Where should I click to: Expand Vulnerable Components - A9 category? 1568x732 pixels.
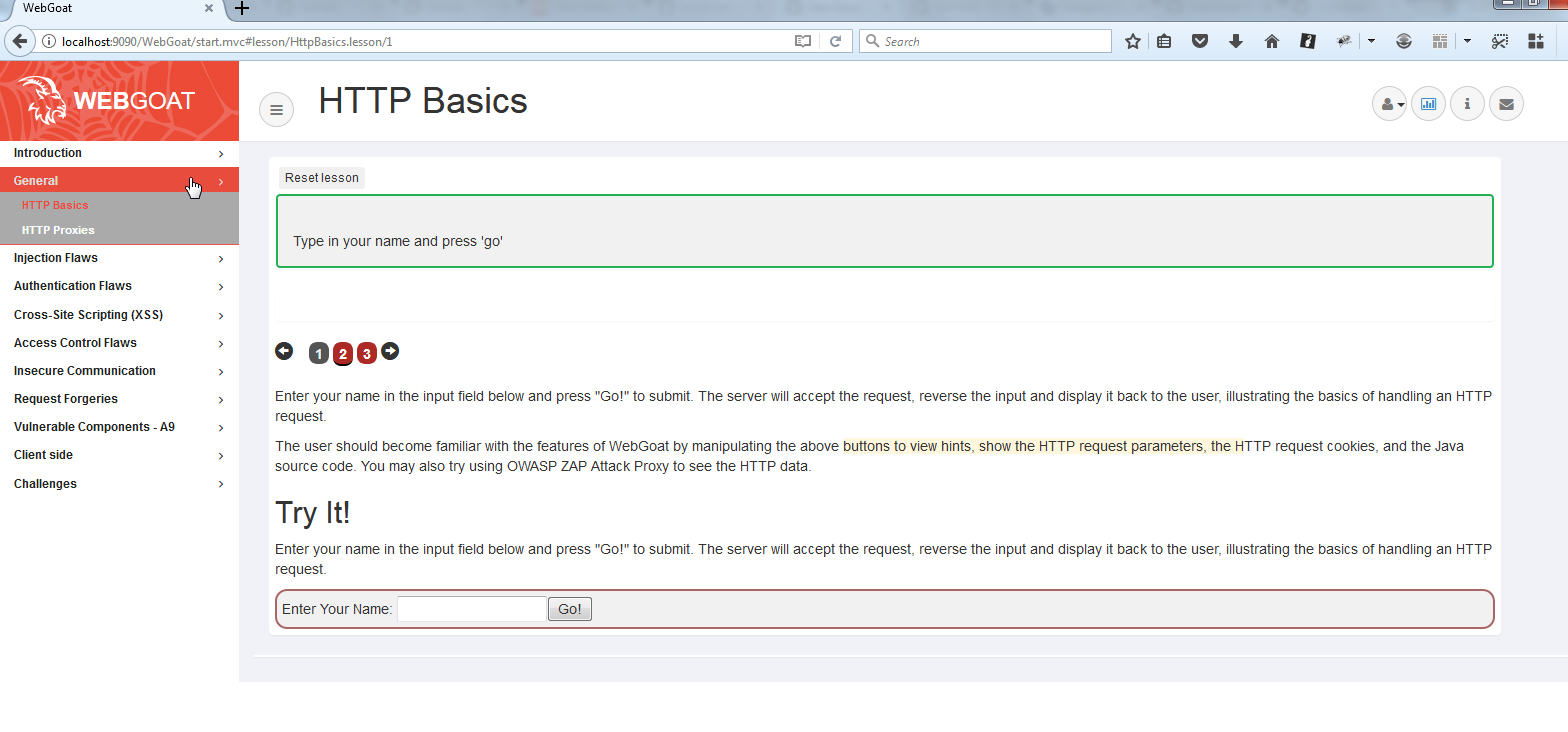coord(119,427)
